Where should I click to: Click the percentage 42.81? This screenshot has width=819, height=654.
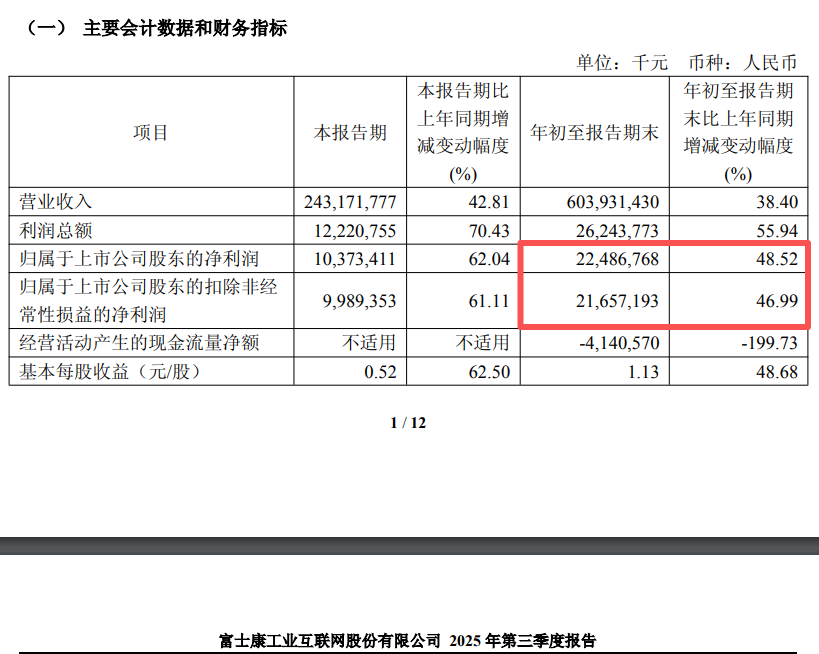tap(489, 202)
